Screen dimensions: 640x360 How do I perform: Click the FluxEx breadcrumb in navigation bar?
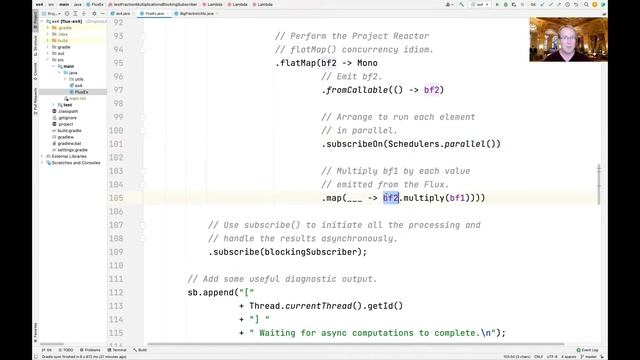pos(95,4)
